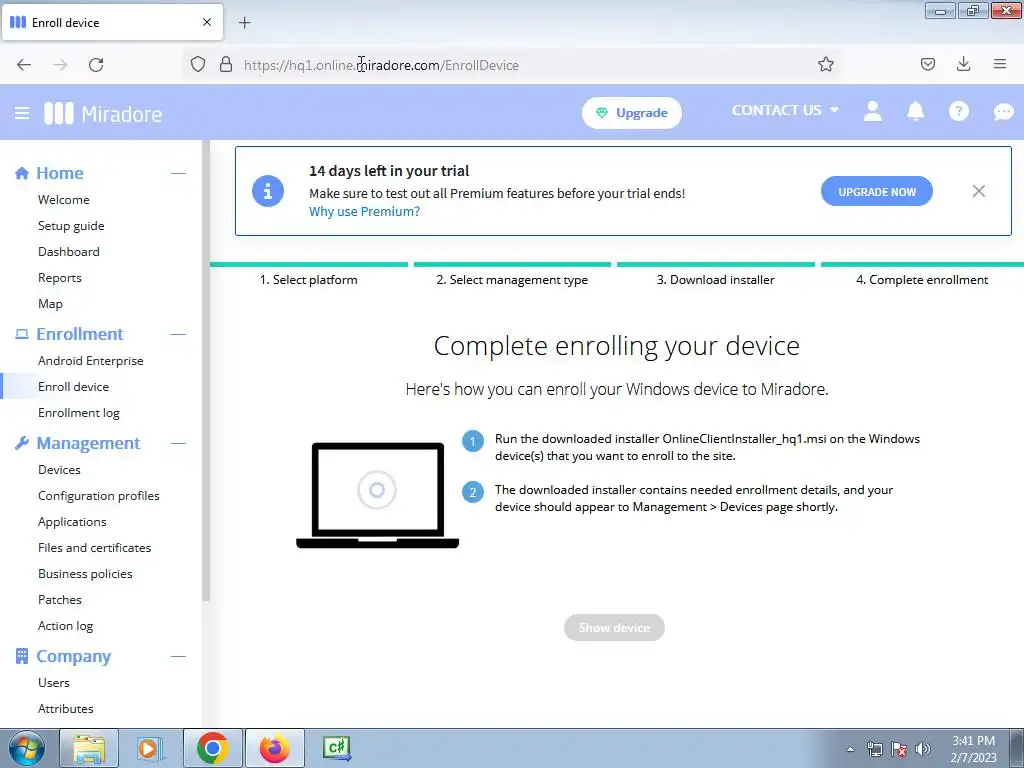Go to step 1 Select platform
The height and width of the screenshot is (768, 1024).
tap(309, 280)
